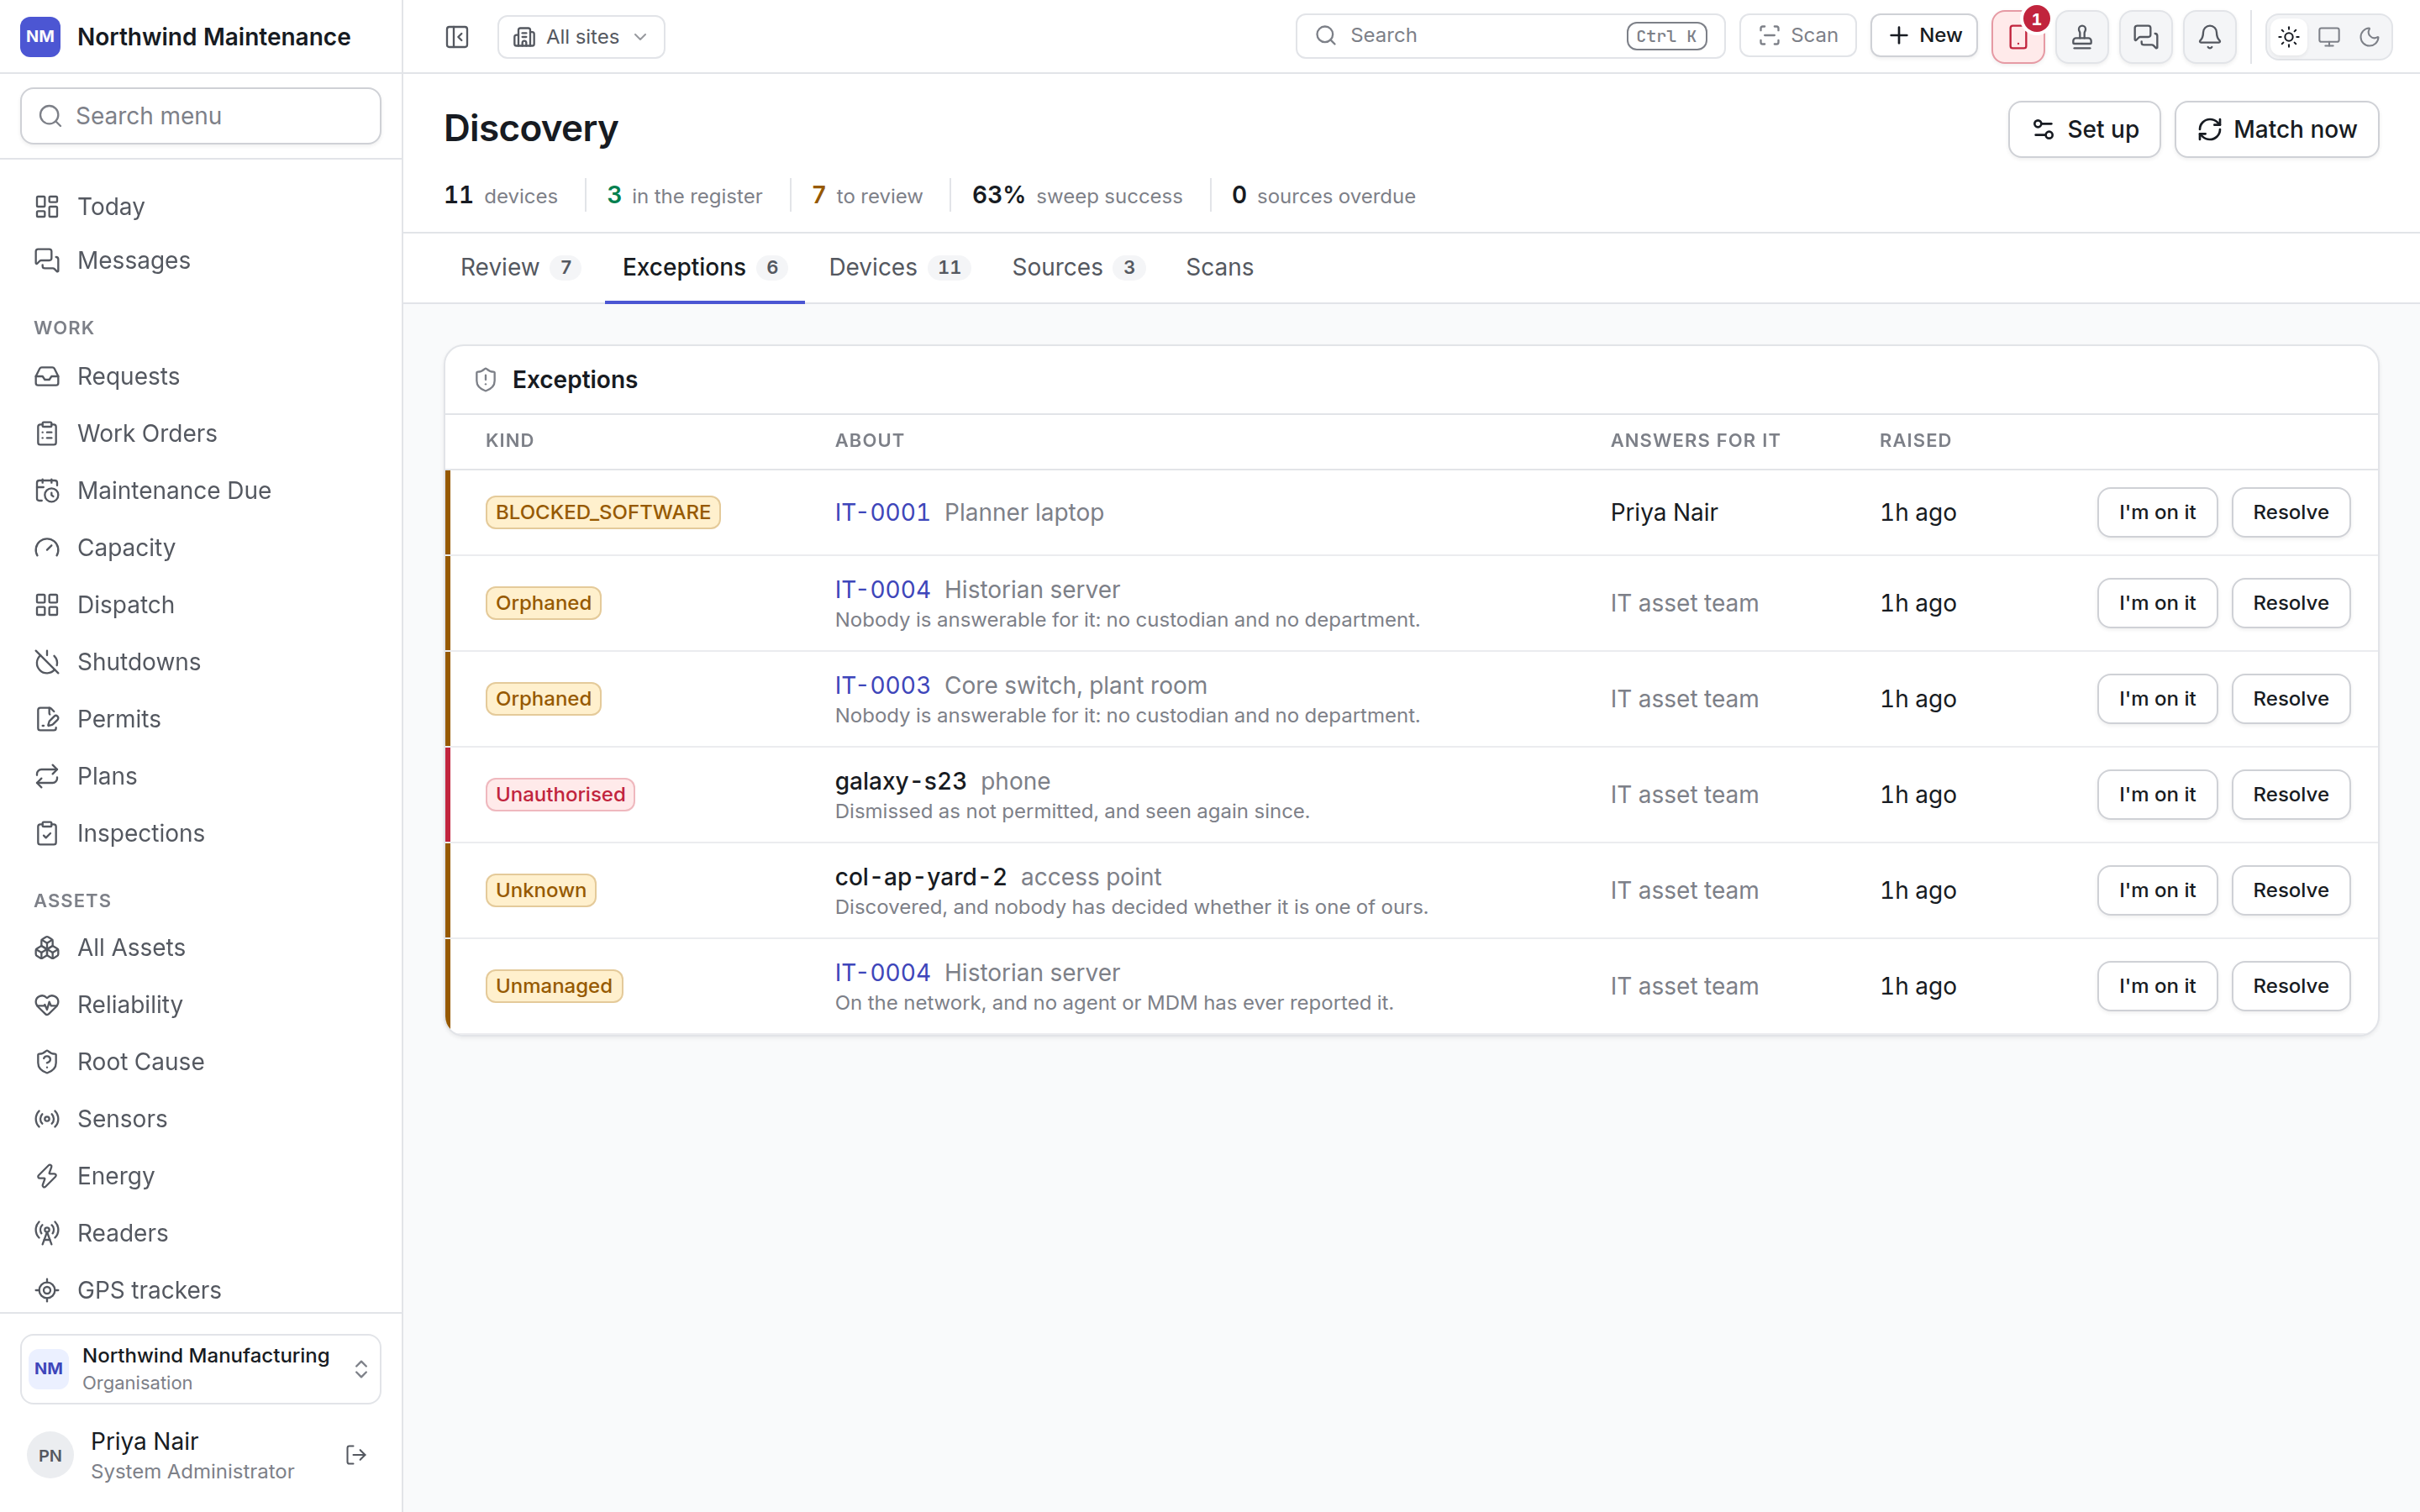Click I'm on it for col-ap-yard-2
Screen dimensions: 2420x1512
pyautogui.click(x=2157, y=890)
